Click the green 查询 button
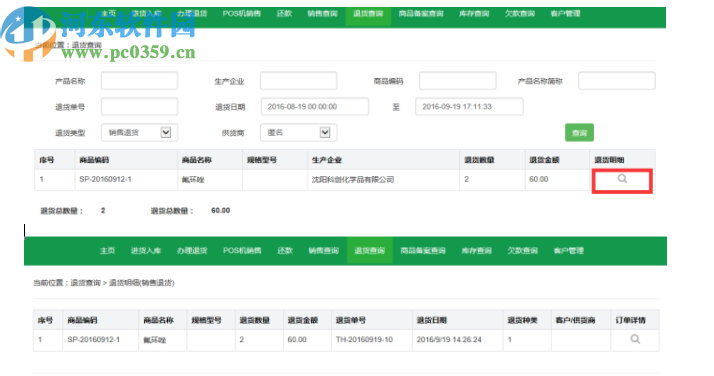 coord(579,133)
